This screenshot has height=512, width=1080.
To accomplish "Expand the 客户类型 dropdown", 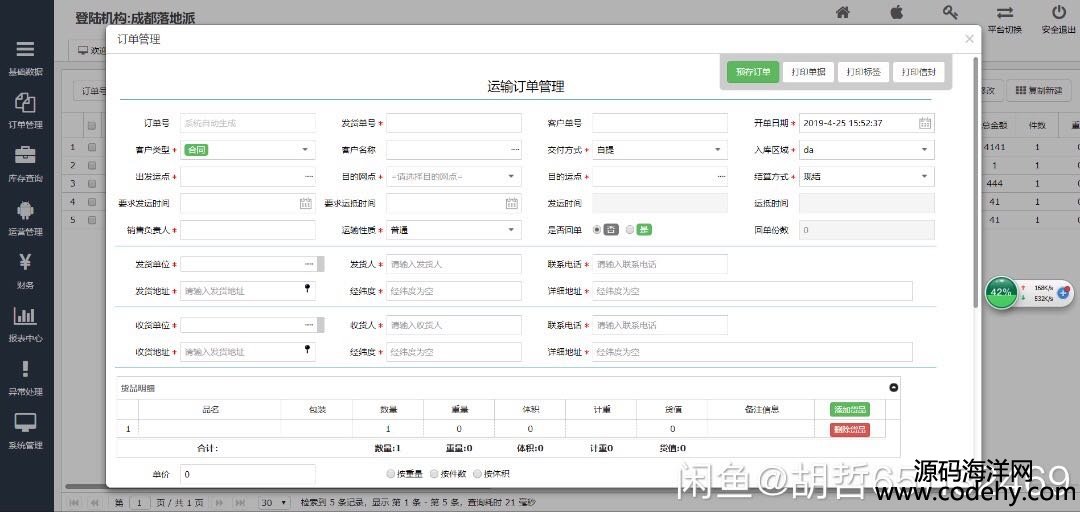I will pyautogui.click(x=305, y=150).
